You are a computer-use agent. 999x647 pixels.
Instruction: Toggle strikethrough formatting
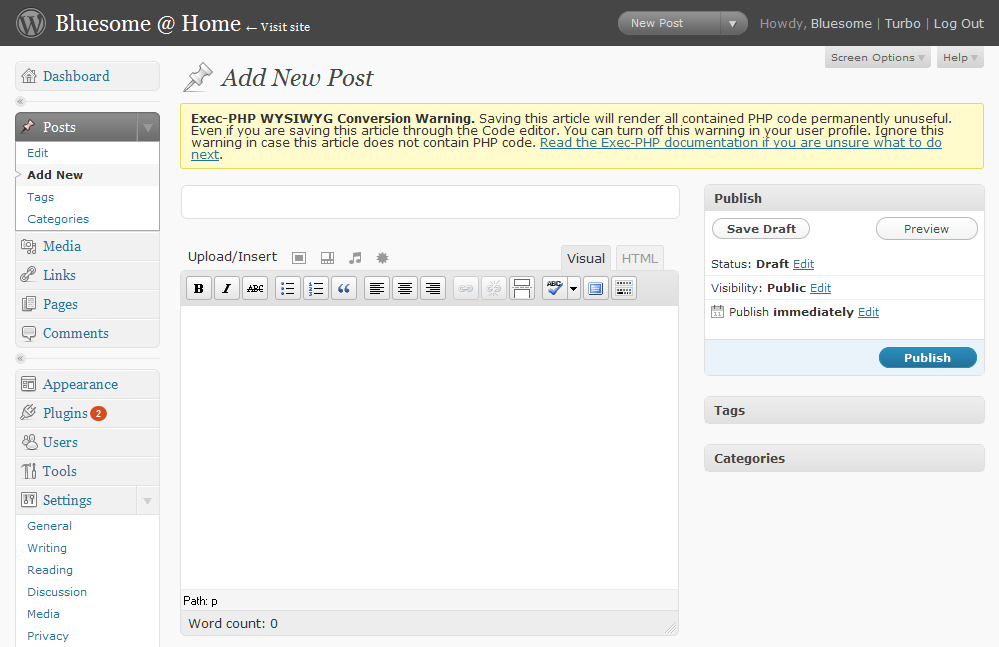point(255,289)
